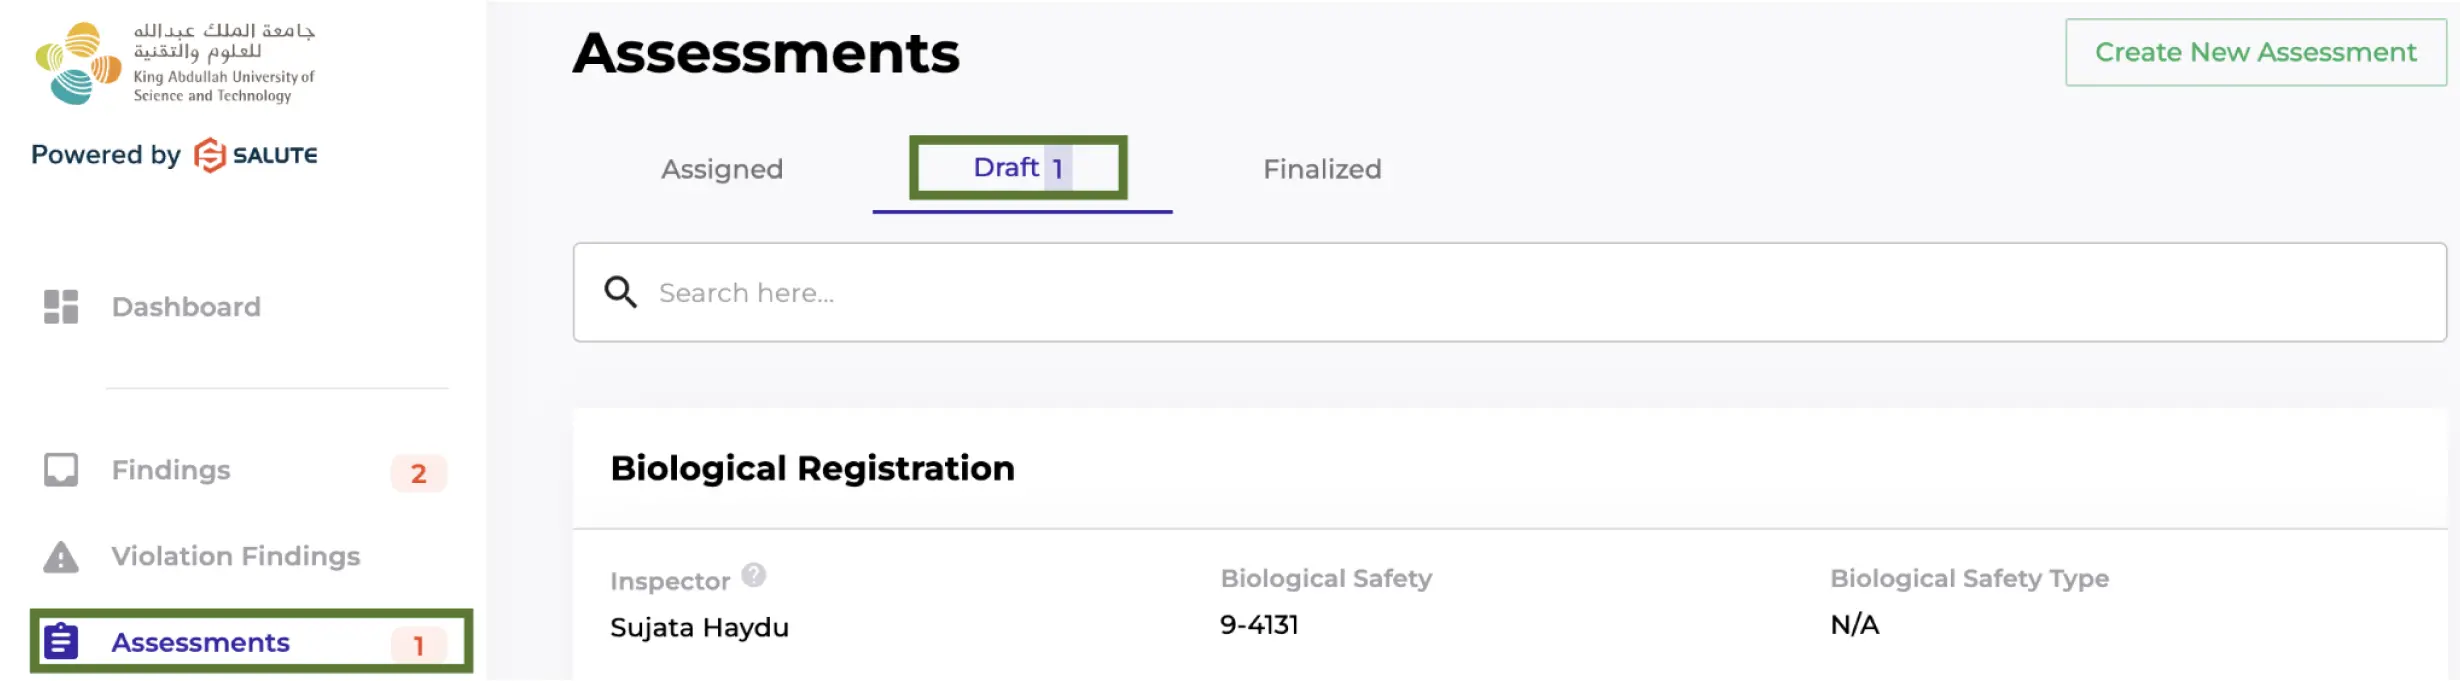The image size is (2460, 681).
Task: Click the Assessments clipboard icon
Action: click(x=61, y=642)
